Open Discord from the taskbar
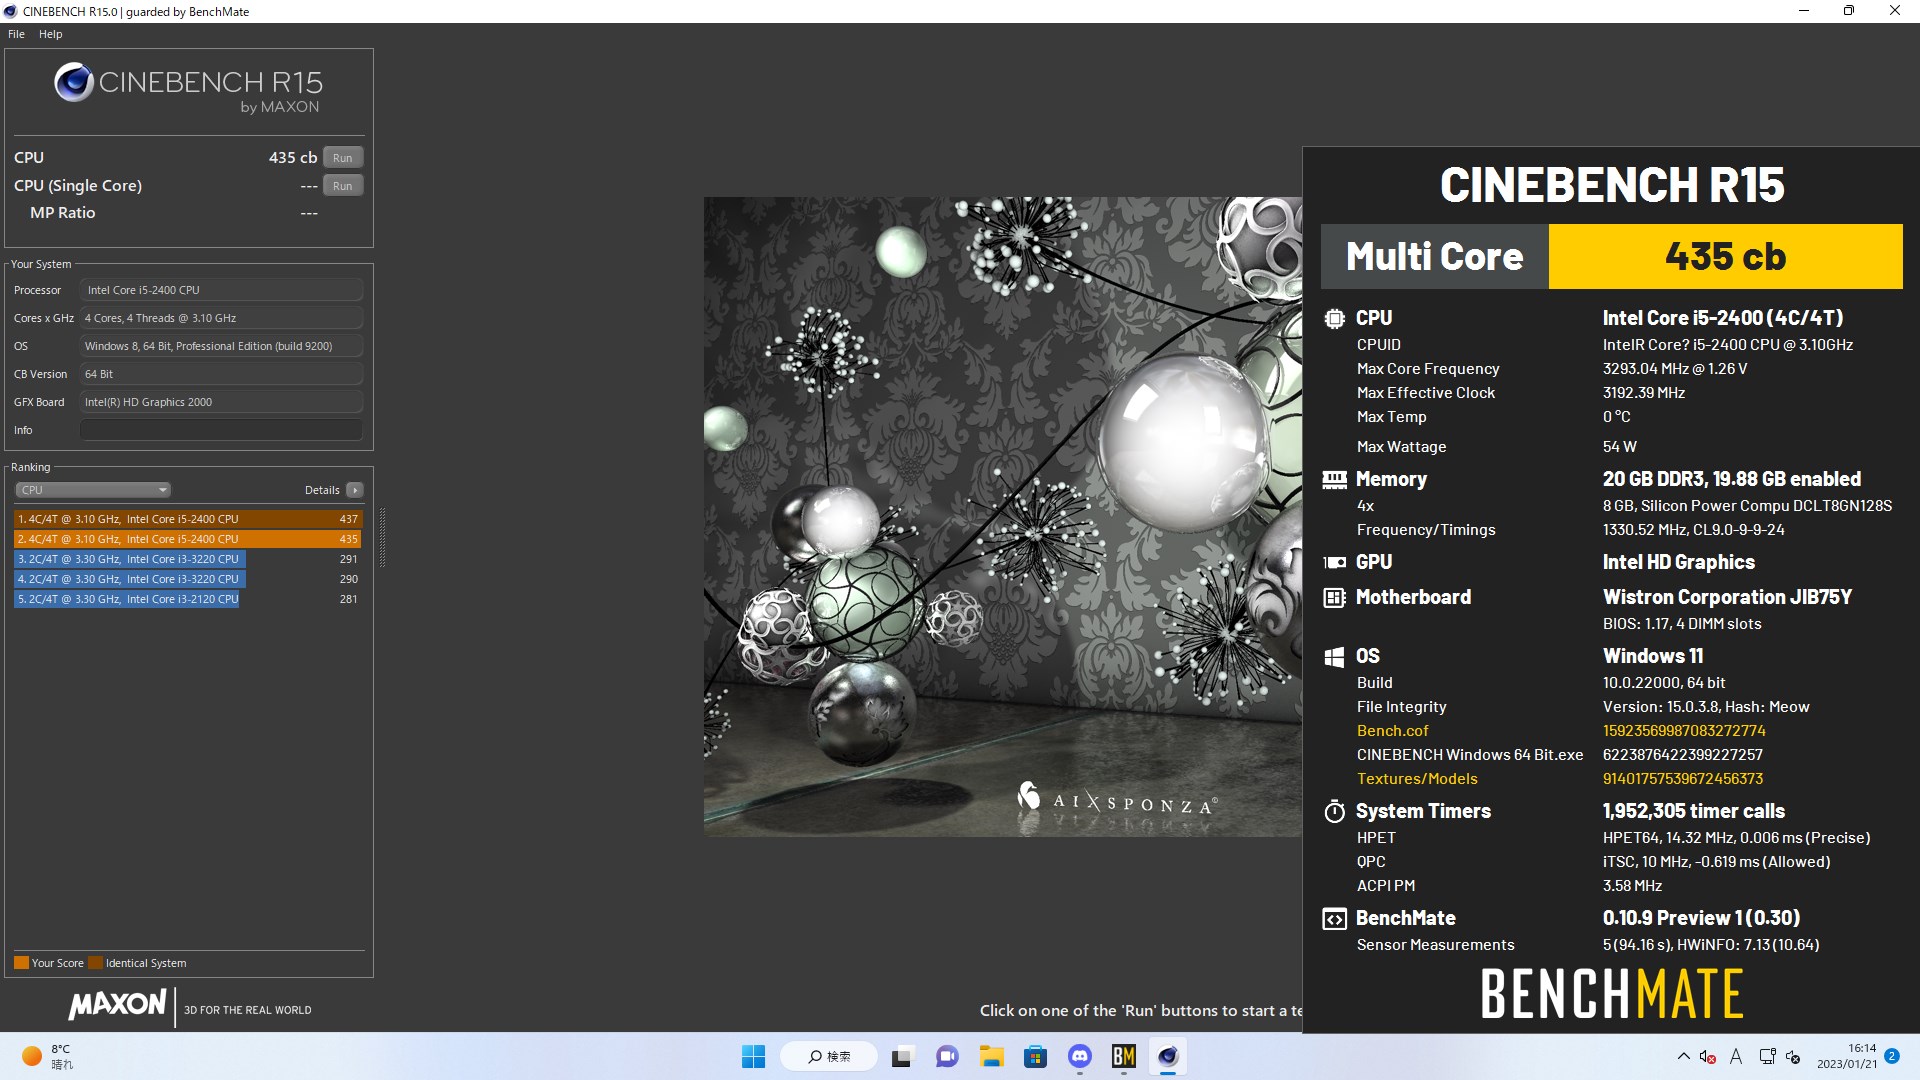 click(1079, 1056)
